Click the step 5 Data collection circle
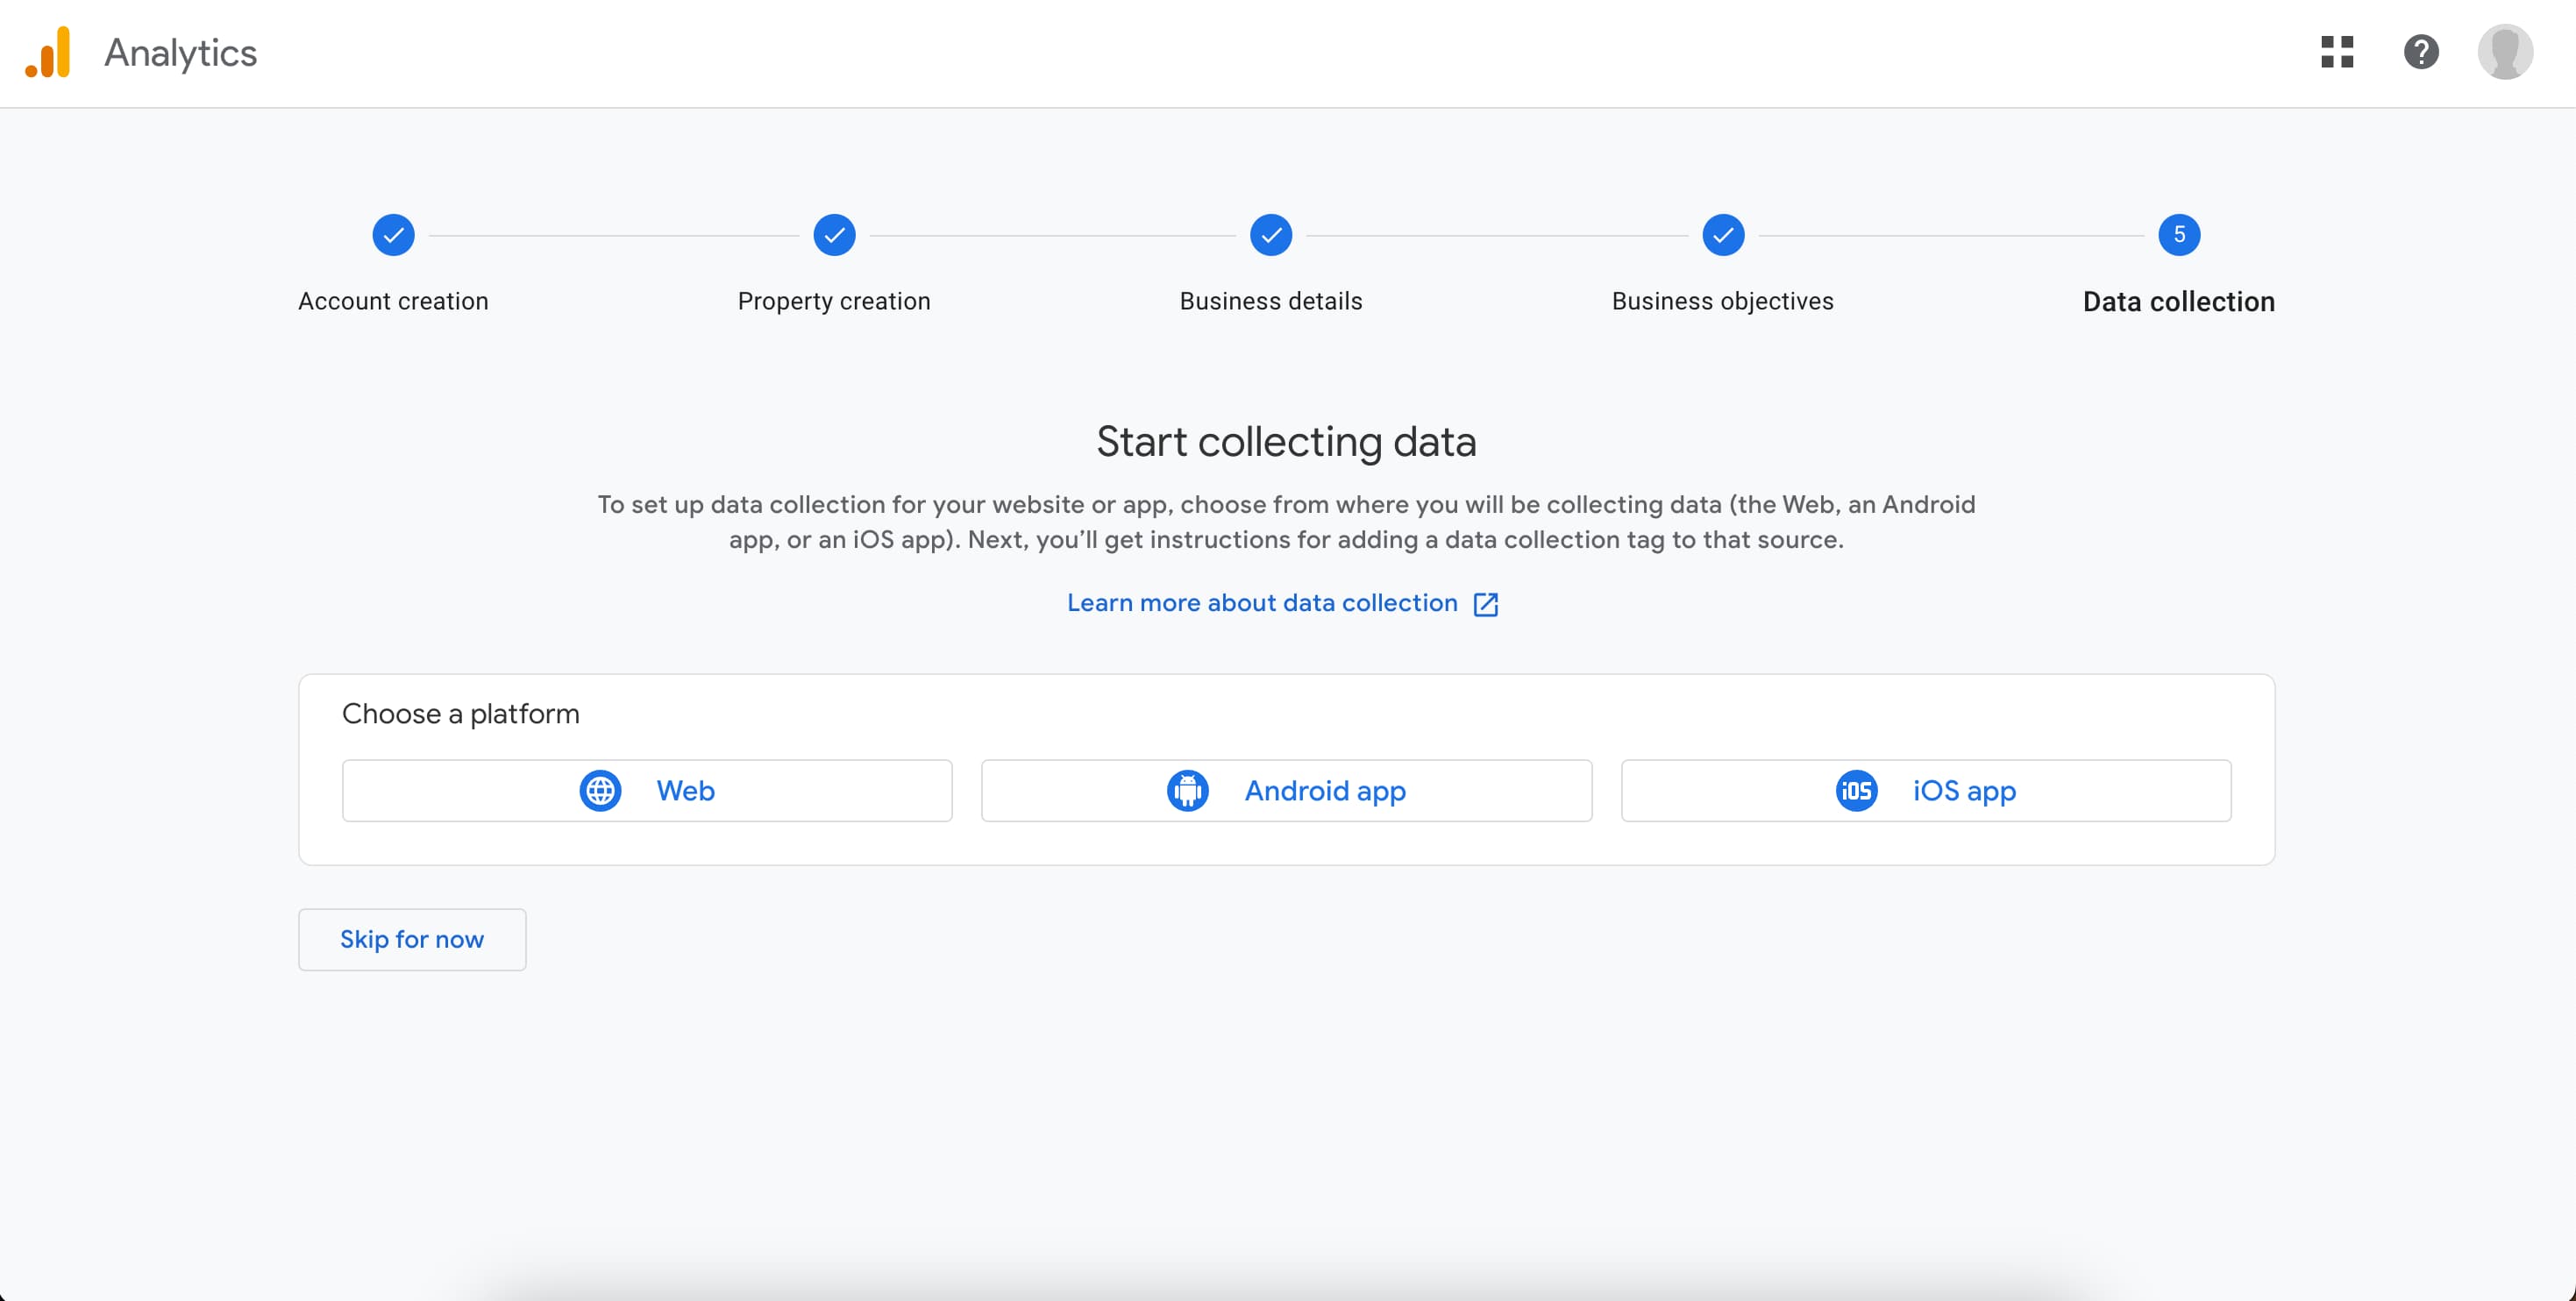 pos(2178,235)
